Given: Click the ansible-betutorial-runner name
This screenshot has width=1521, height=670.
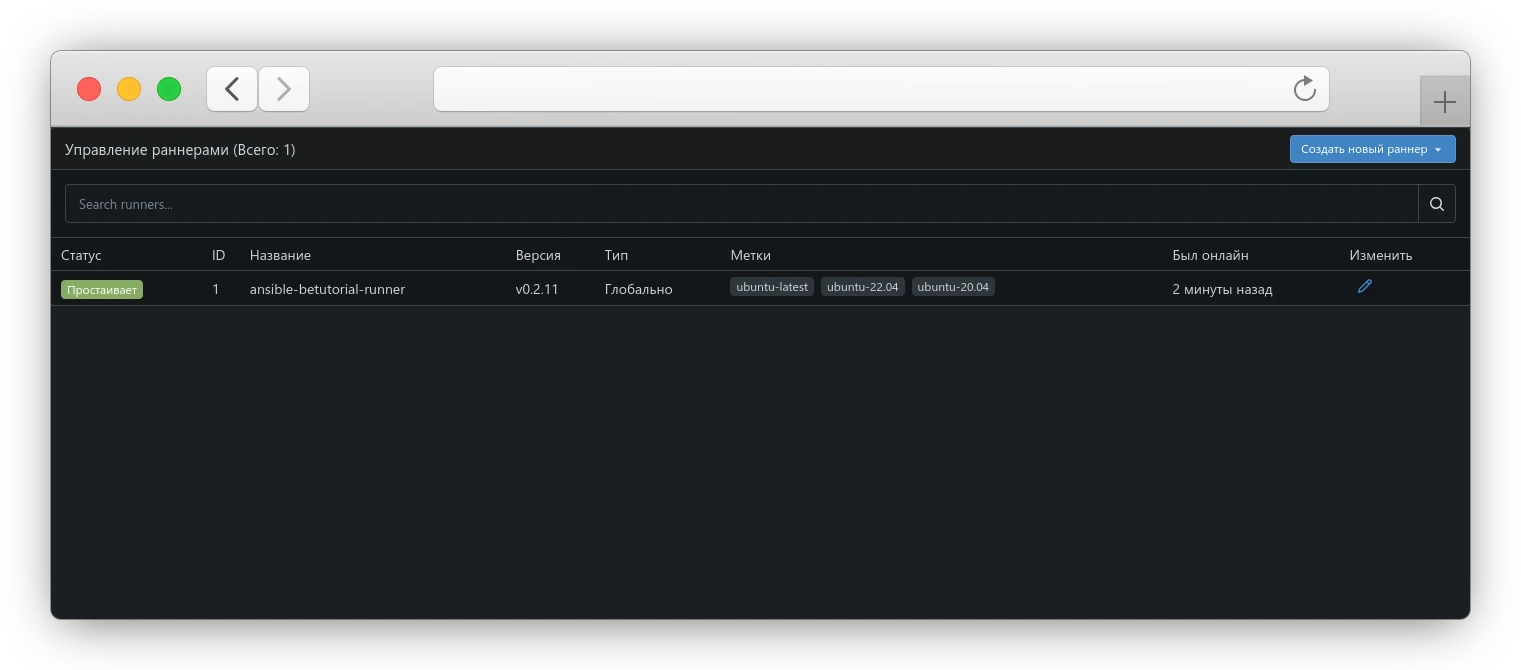Looking at the screenshot, I should [327, 289].
